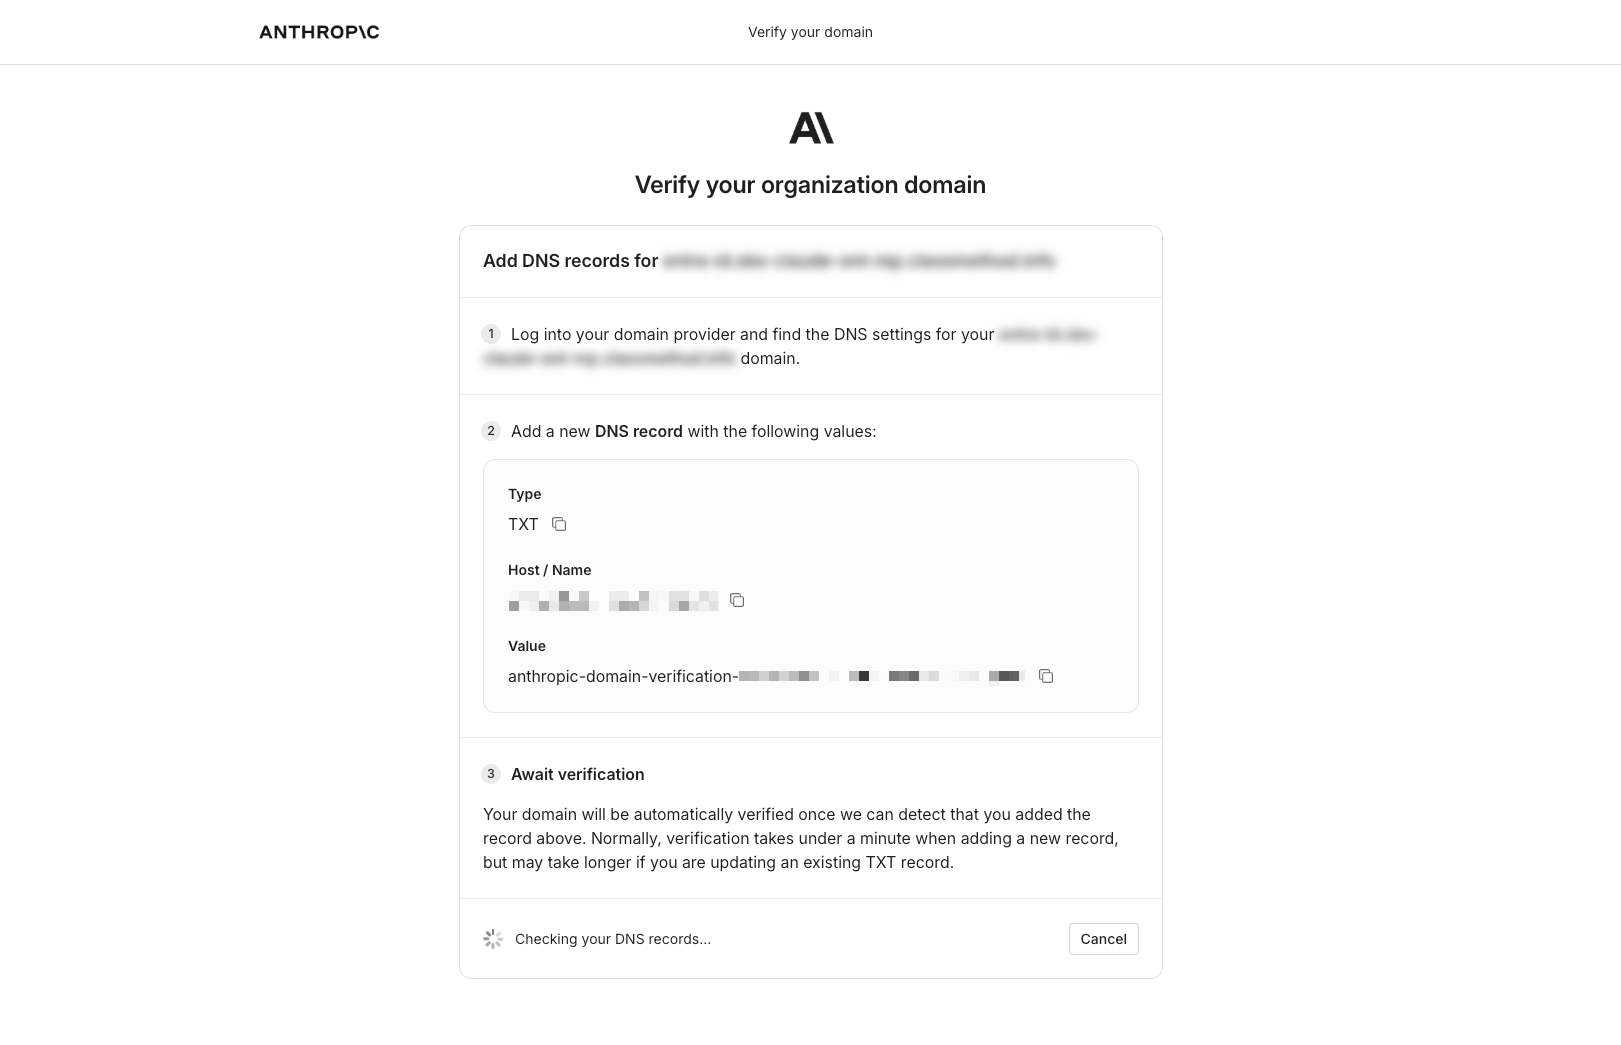1621x1045 pixels.
Task: Click the pixelated Host / Name value
Action: (613, 601)
